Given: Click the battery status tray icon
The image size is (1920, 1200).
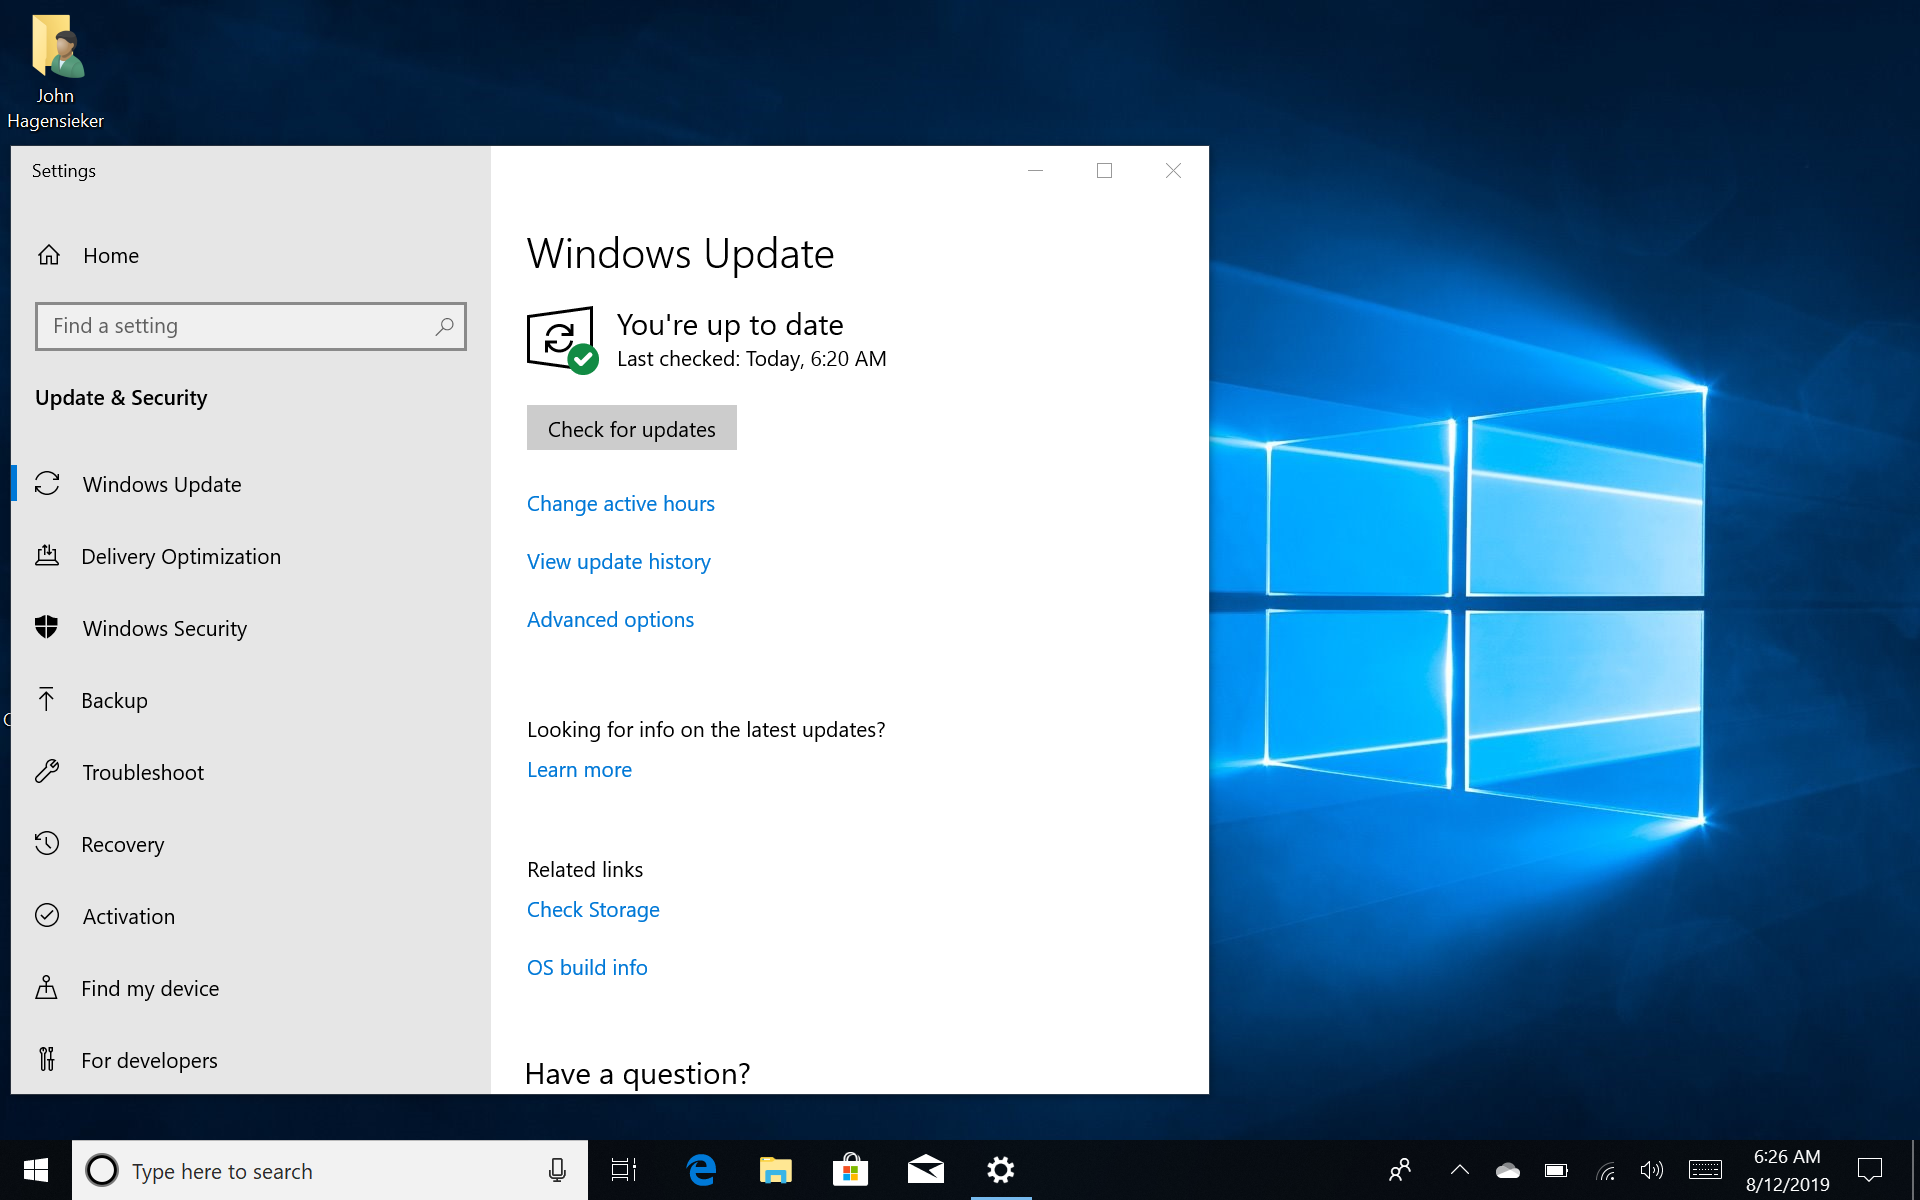Looking at the screenshot, I should tap(1556, 1170).
